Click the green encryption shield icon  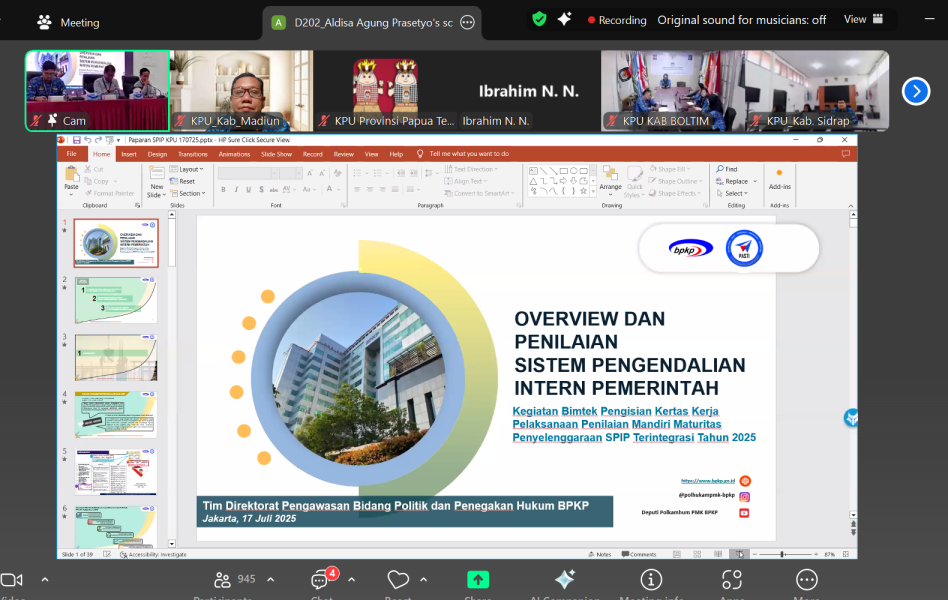tap(539, 19)
